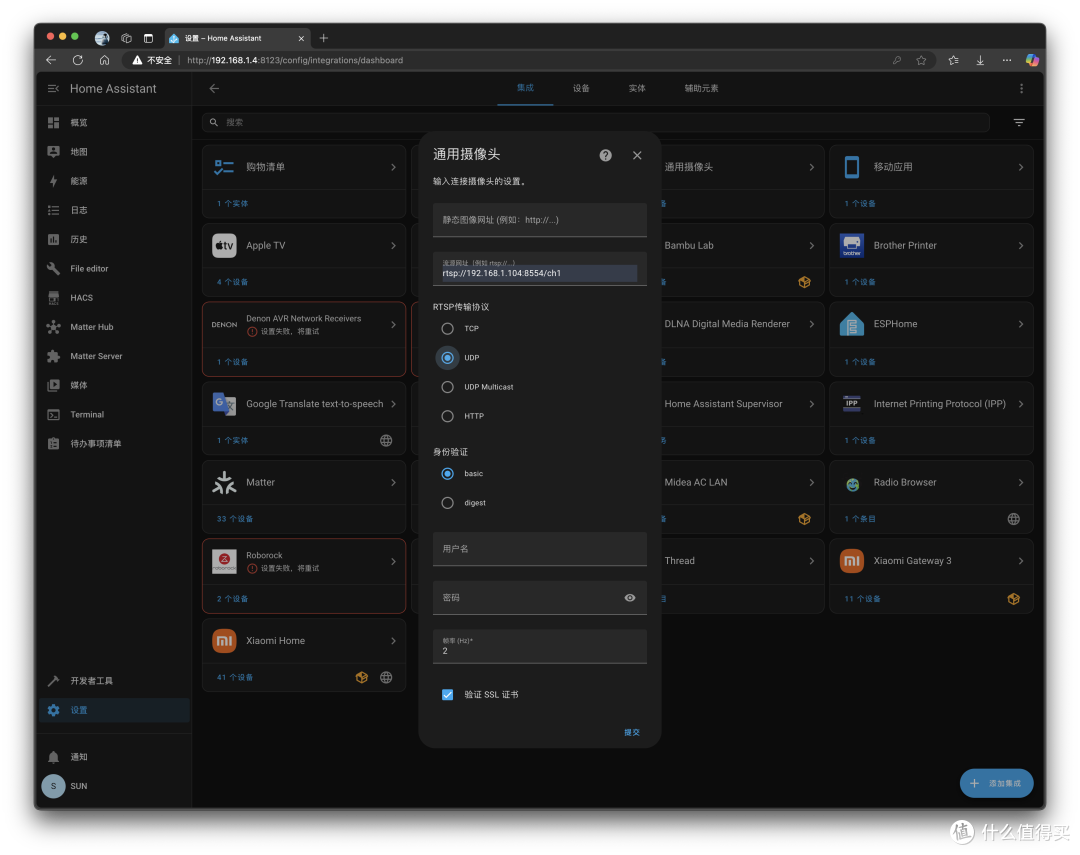Expand the Roborock card chevron
The image size is (1080, 855).
[x=393, y=562]
